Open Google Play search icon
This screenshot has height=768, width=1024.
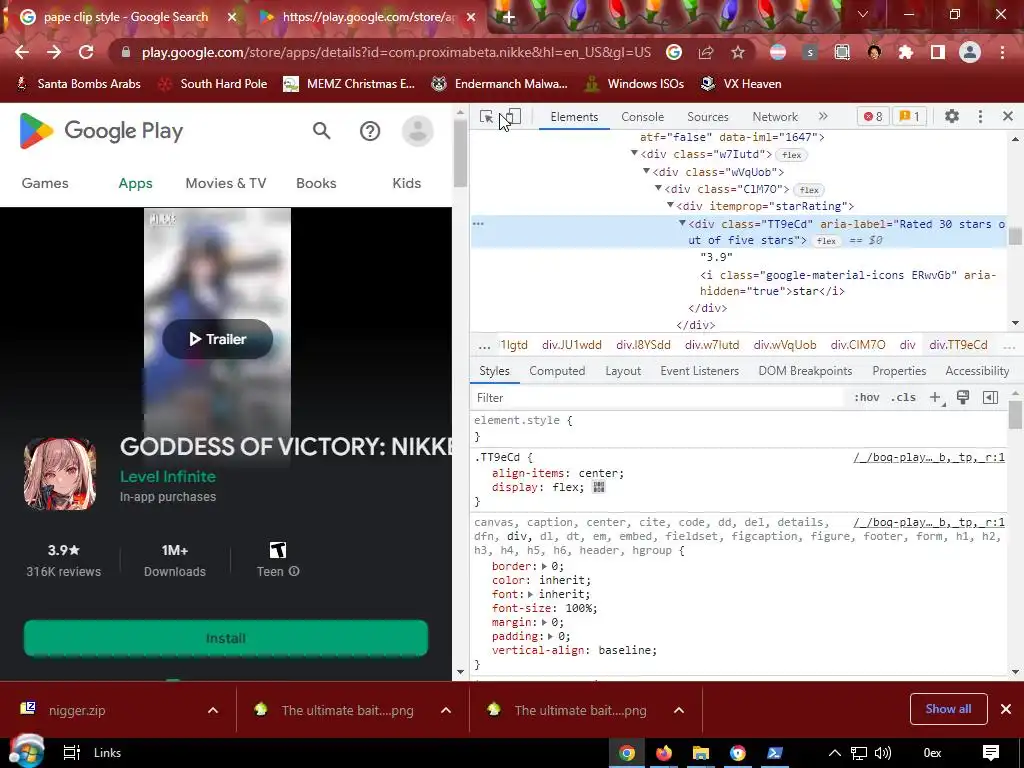click(321, 131)
